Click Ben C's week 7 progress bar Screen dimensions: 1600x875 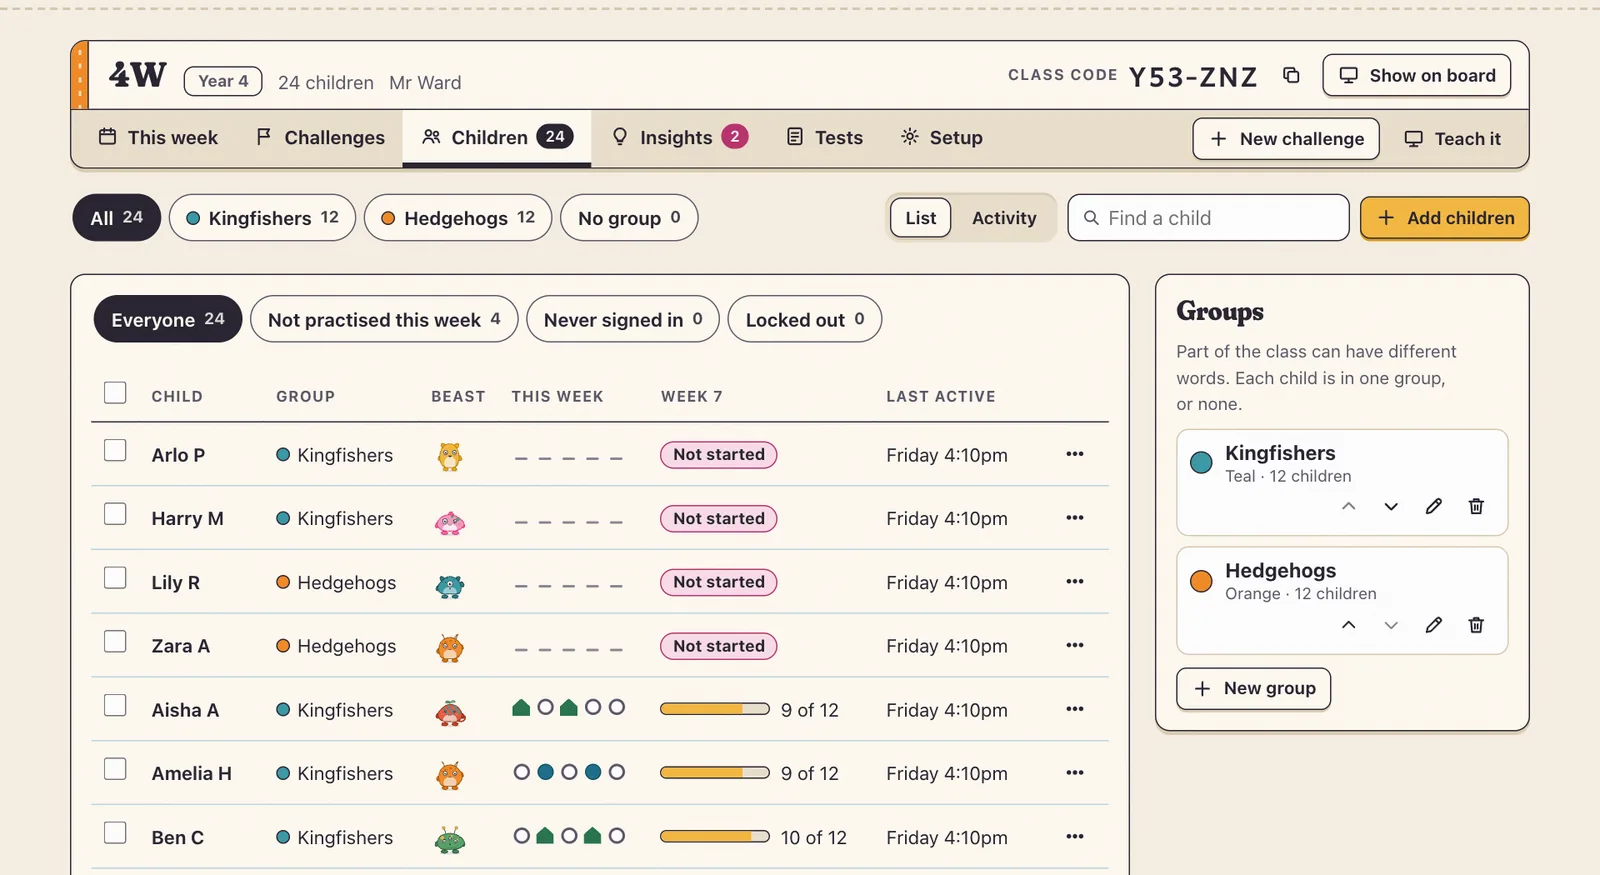tap(715, 837)
